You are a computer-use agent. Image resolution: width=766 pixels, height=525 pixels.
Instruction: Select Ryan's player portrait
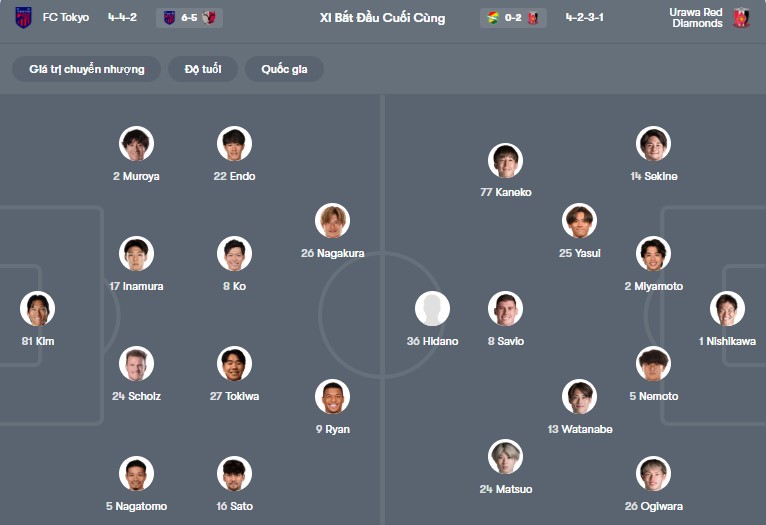point(332,397)
